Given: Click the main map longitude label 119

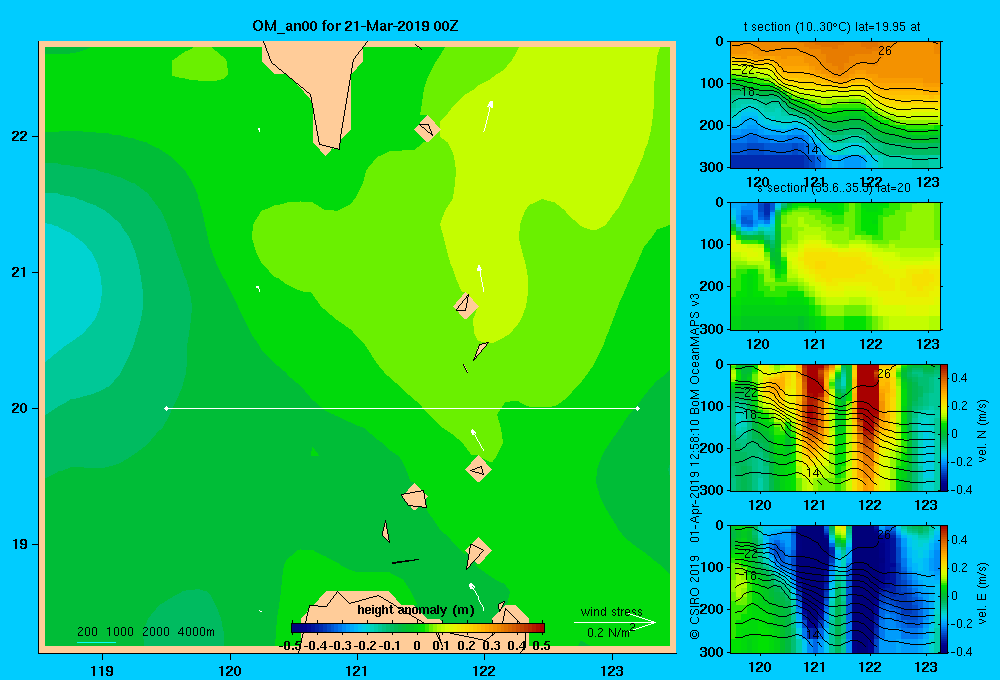Looking at the screenshot, I should click(102, 670).
